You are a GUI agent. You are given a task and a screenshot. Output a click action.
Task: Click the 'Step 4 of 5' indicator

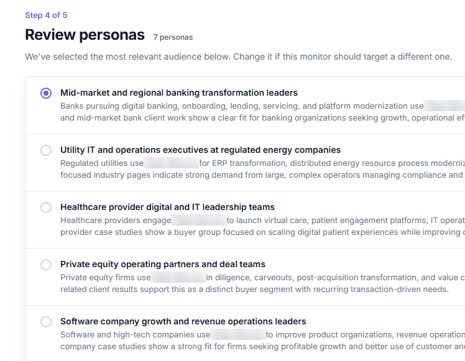[x=46, y=15]
